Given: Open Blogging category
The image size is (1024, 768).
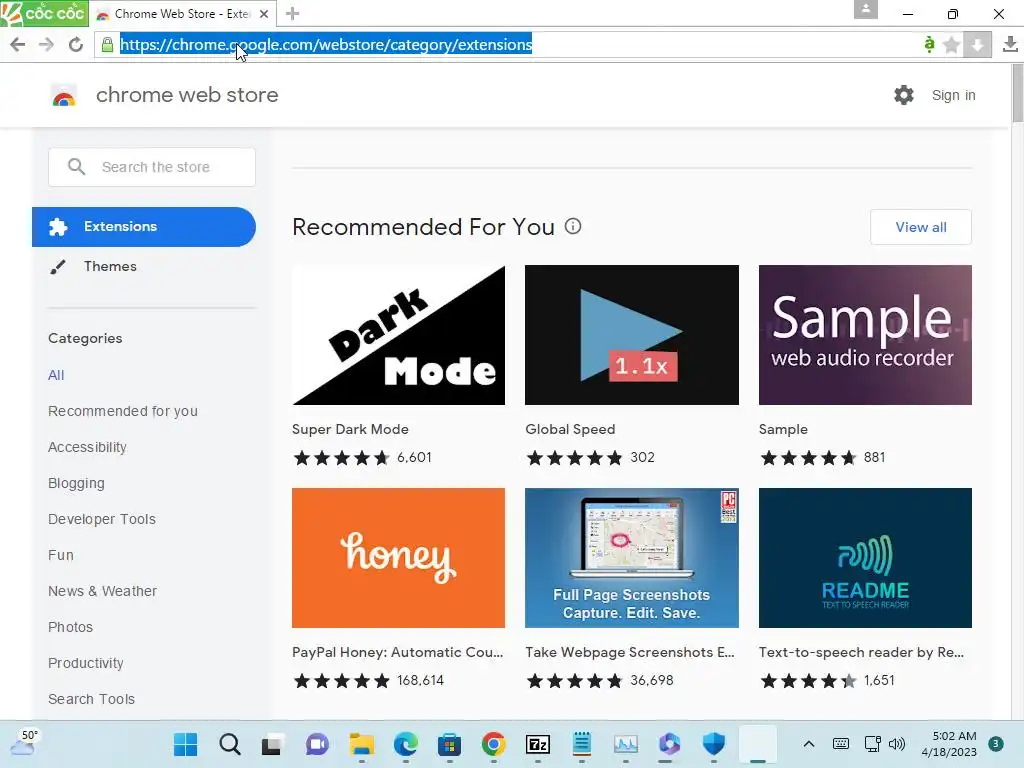Looking at the screenshot, I should [x=76, y=483].
